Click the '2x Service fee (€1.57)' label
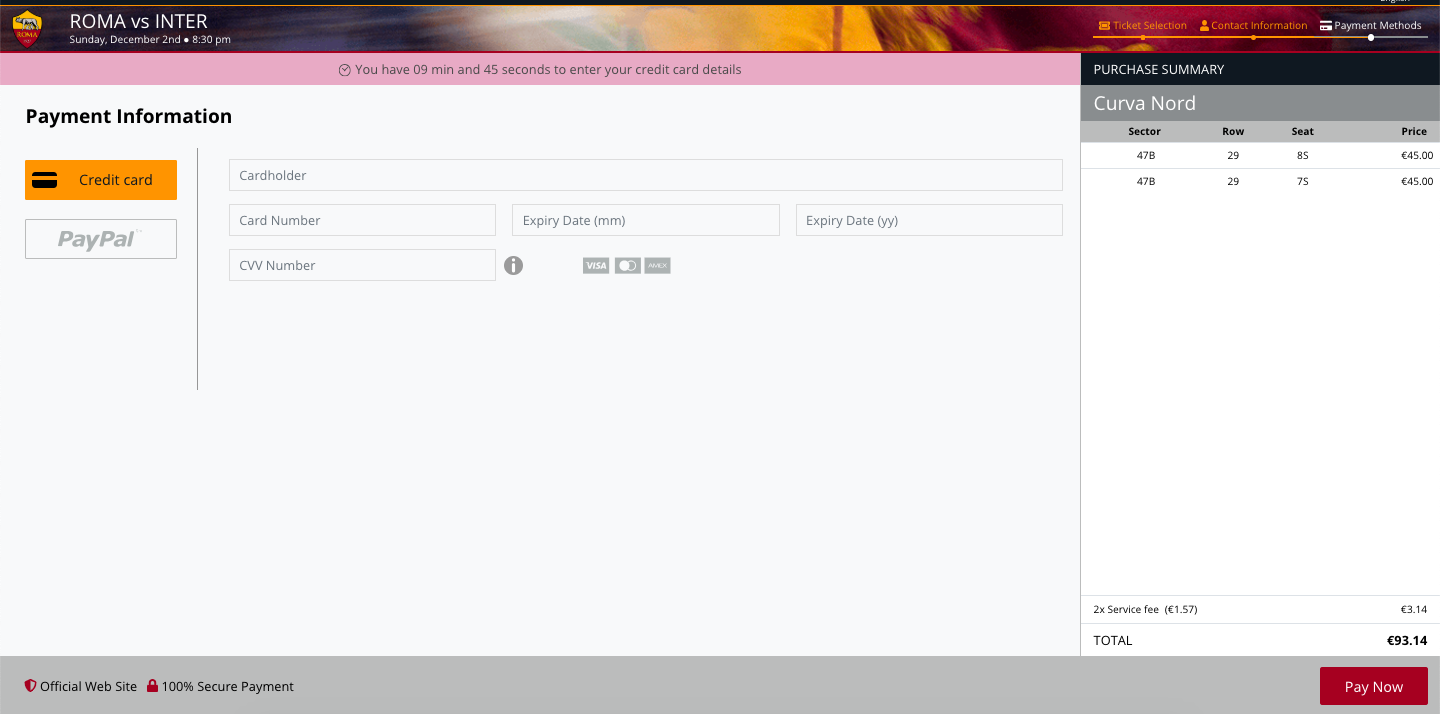This screenshot has width=1440, height=714. coord(1145,610)
